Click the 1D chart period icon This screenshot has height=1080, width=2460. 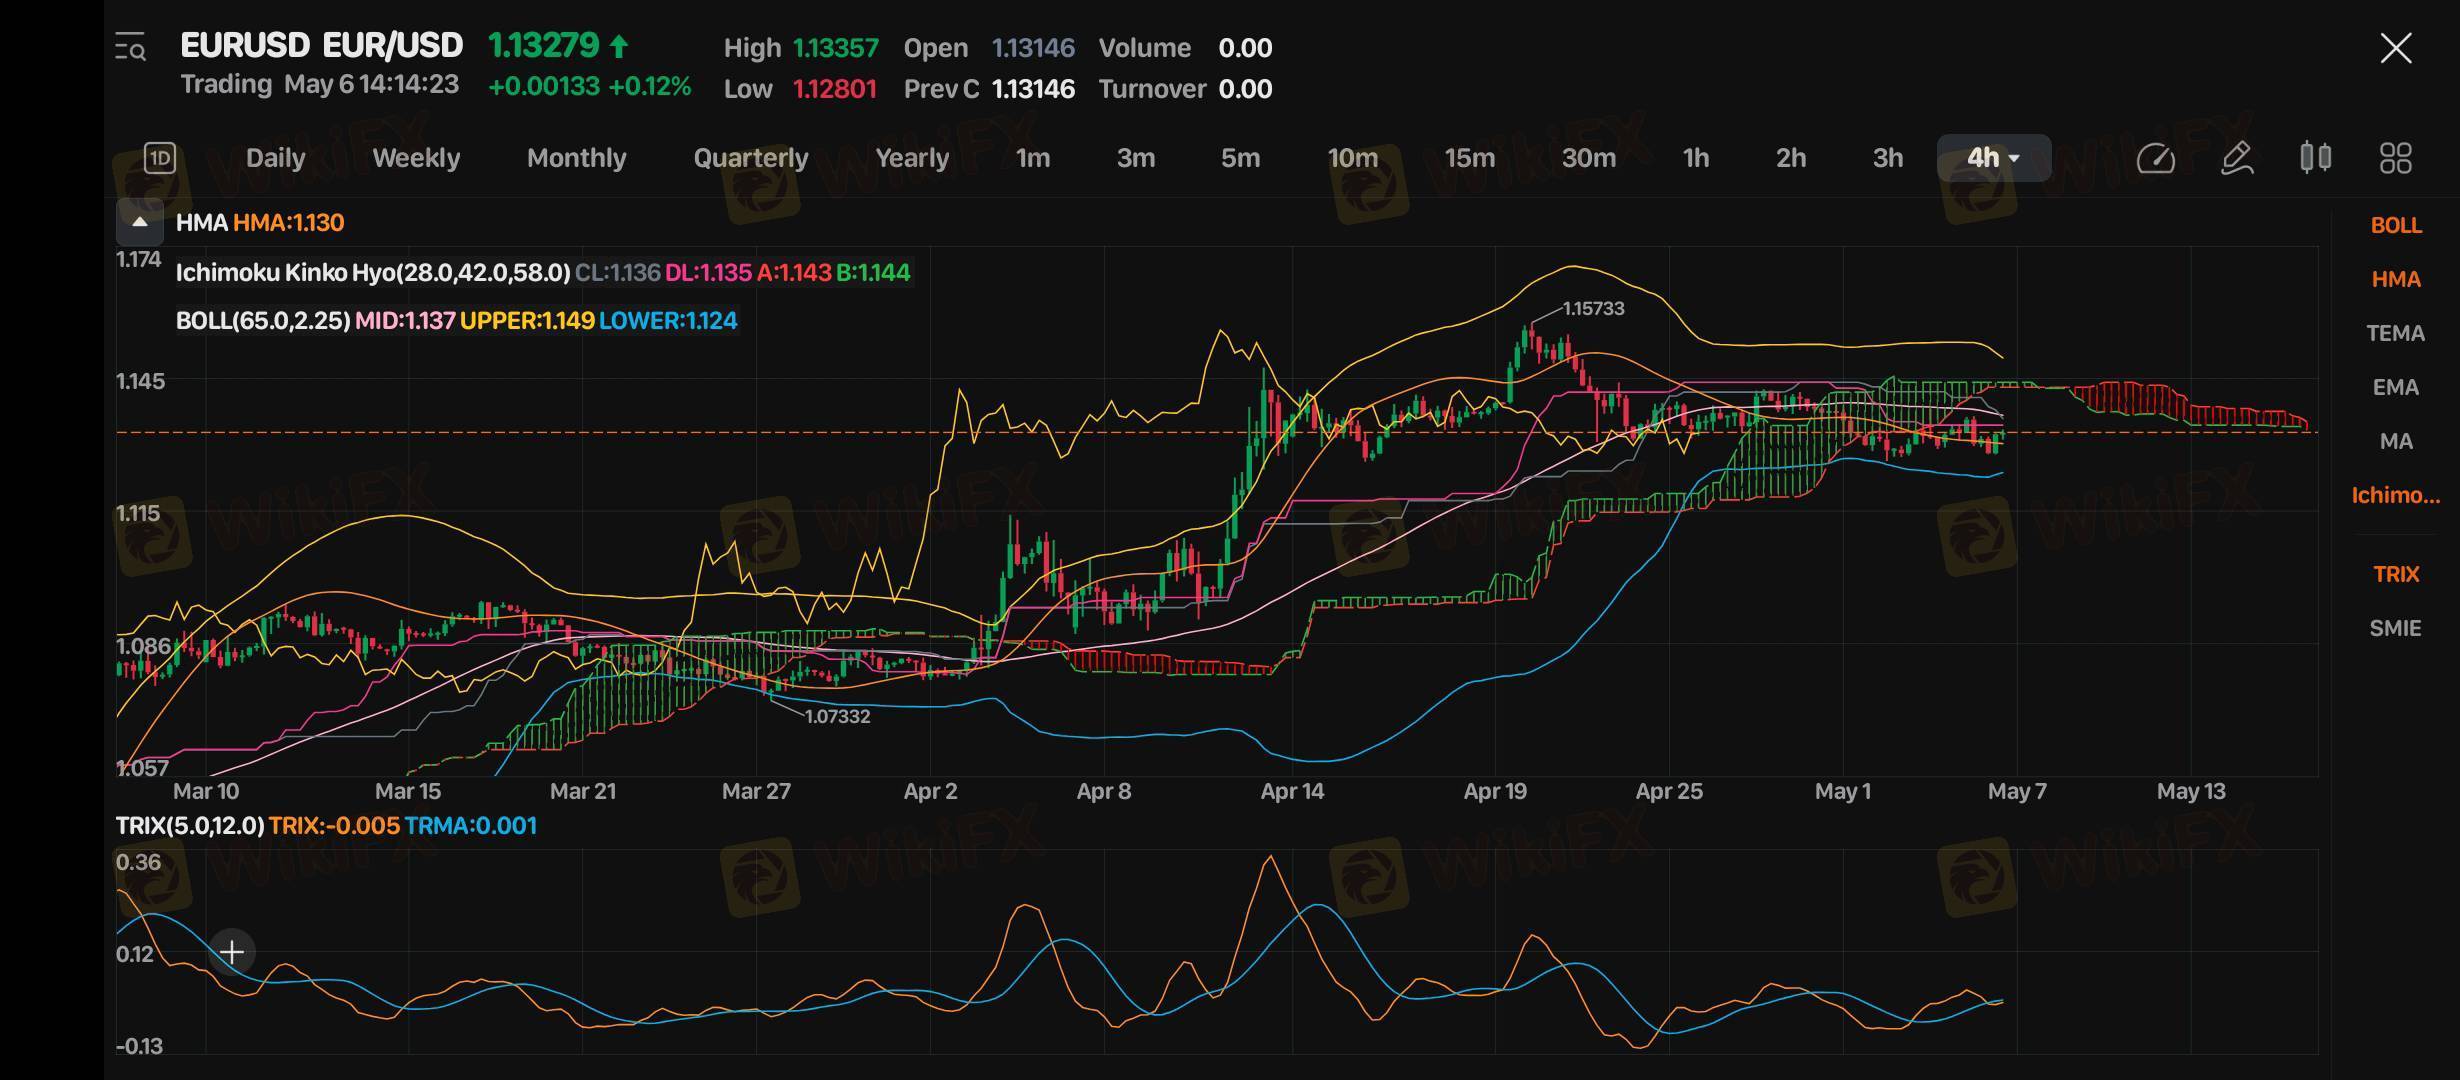pos(160,158)
